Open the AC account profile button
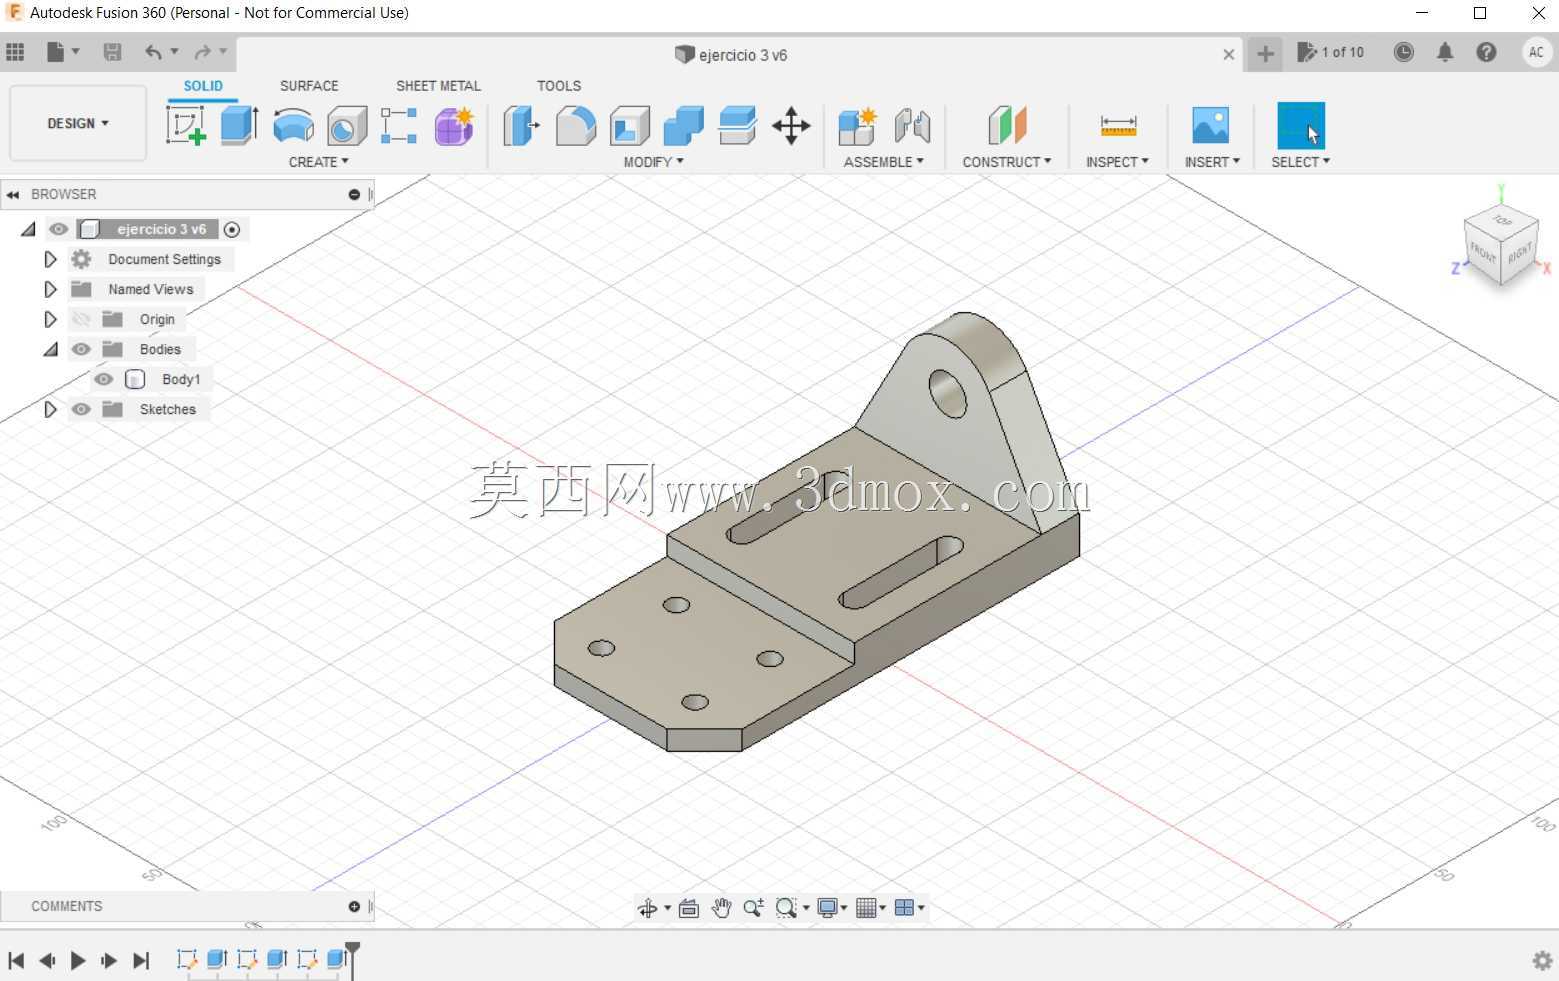Image resolution: width=1559 pixels, height=981 pixels. point(1537,52)
